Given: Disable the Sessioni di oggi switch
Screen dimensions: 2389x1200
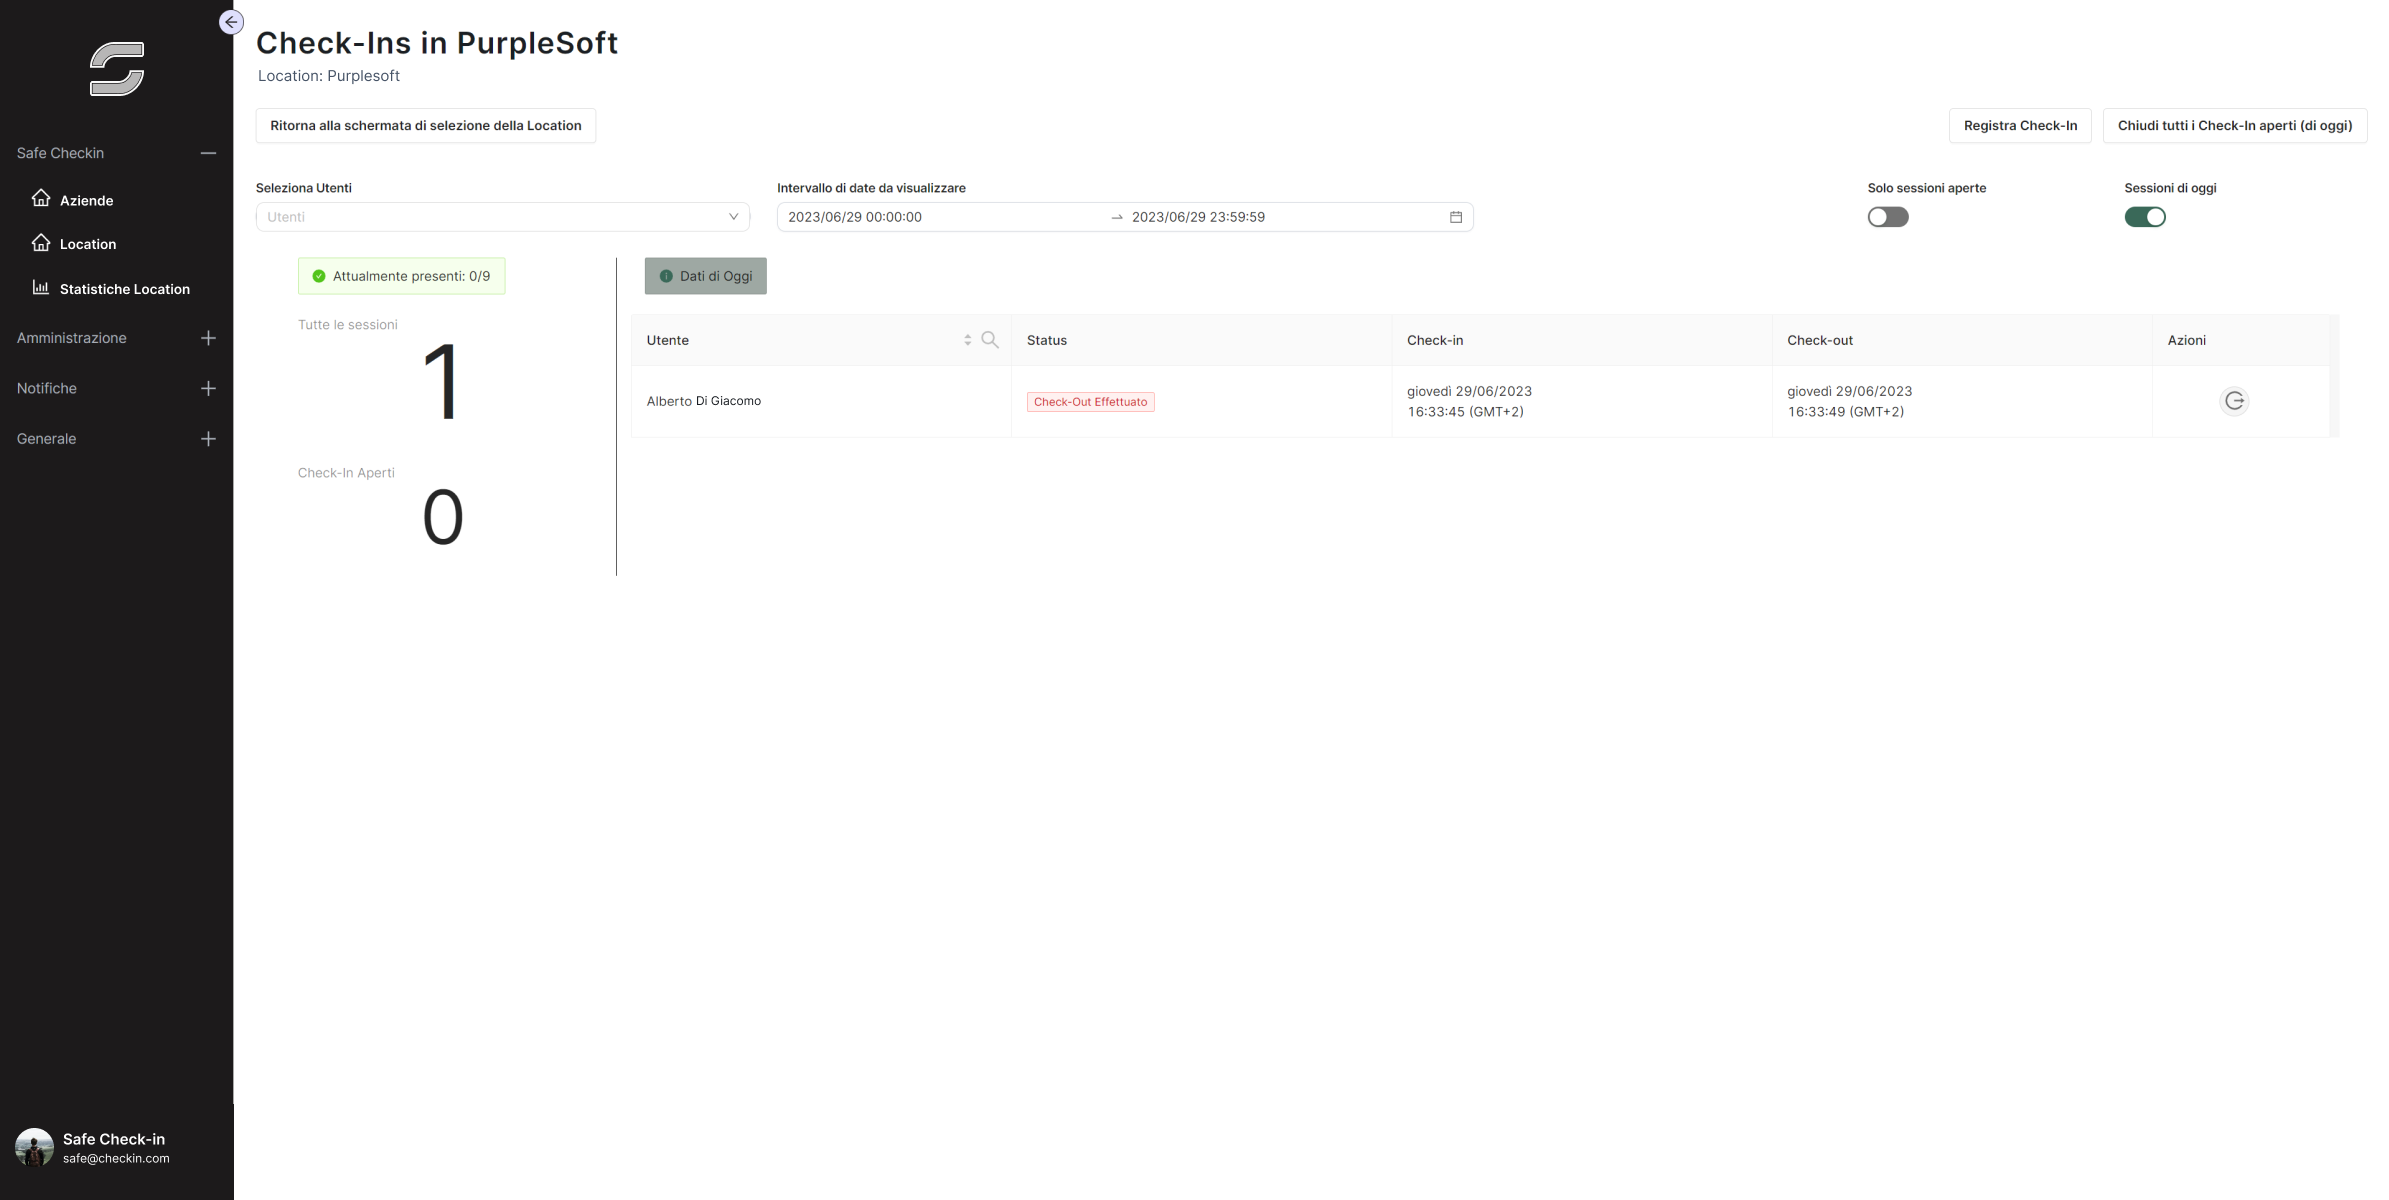Looking at the screenshot, I should coord(2144,217).
